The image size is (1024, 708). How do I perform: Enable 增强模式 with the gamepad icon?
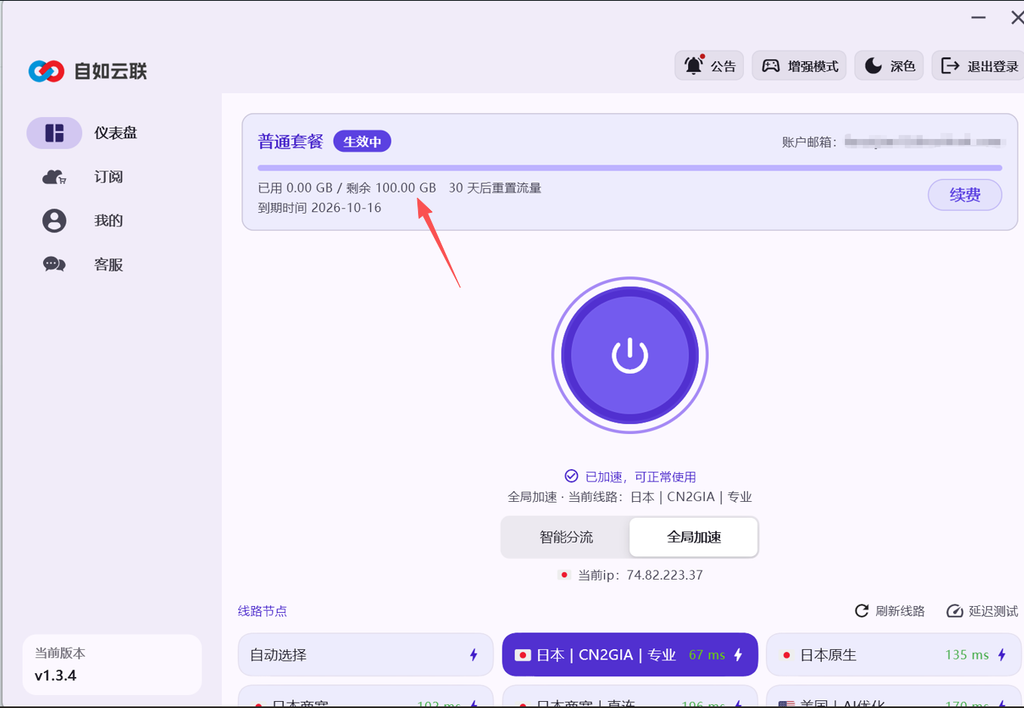[771, 66]
